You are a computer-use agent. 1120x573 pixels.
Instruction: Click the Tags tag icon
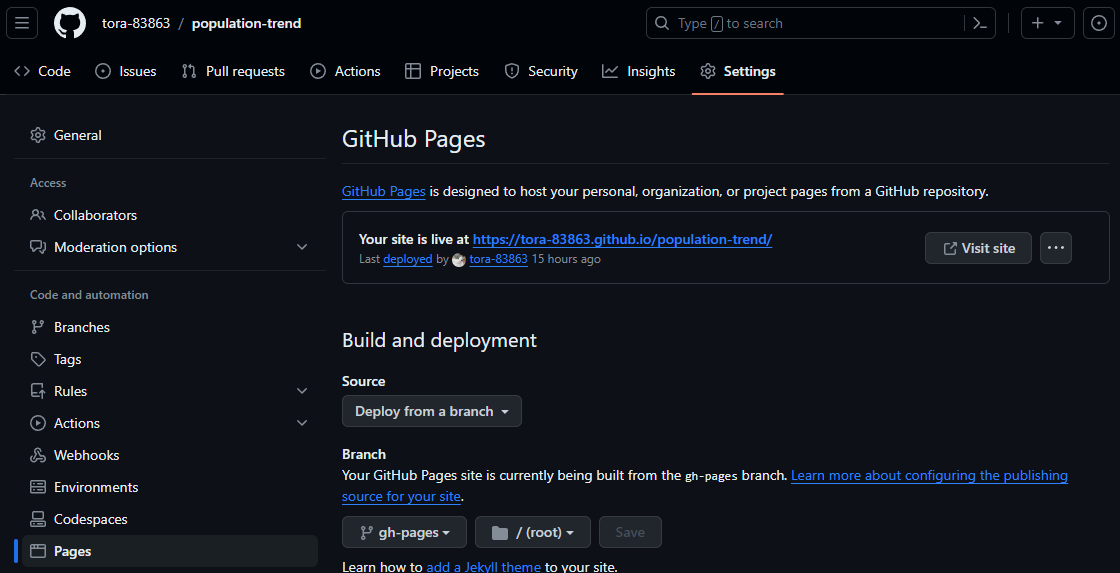point(38,359)
